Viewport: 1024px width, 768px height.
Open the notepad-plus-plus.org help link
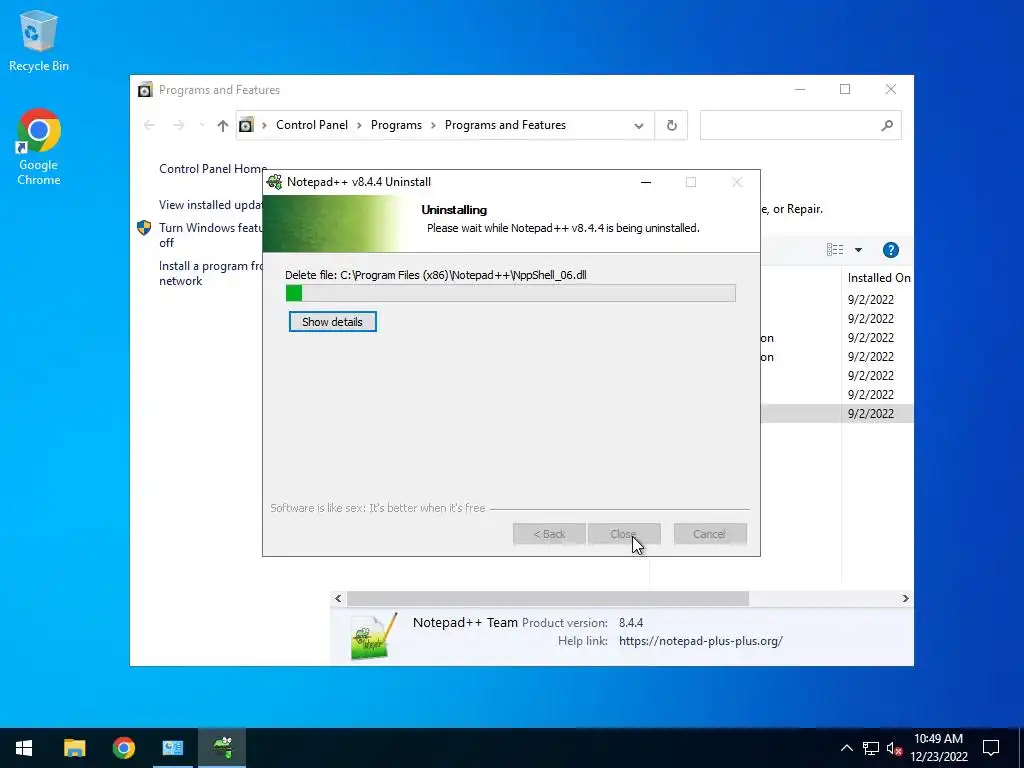pos(701,641)
